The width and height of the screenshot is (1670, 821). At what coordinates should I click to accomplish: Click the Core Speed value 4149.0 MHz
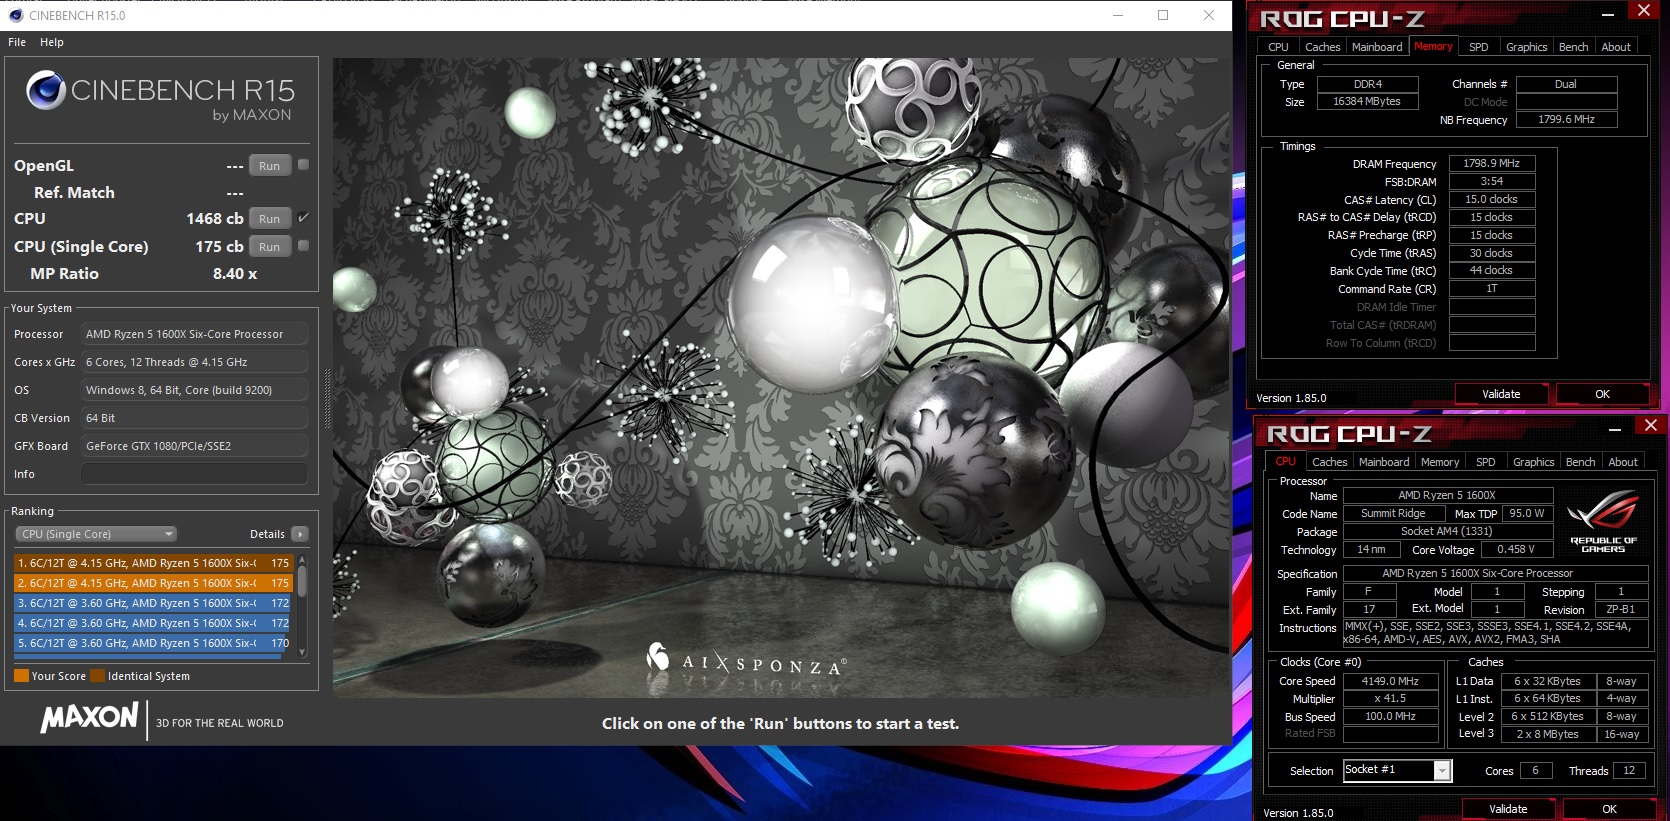[1390, 681]
